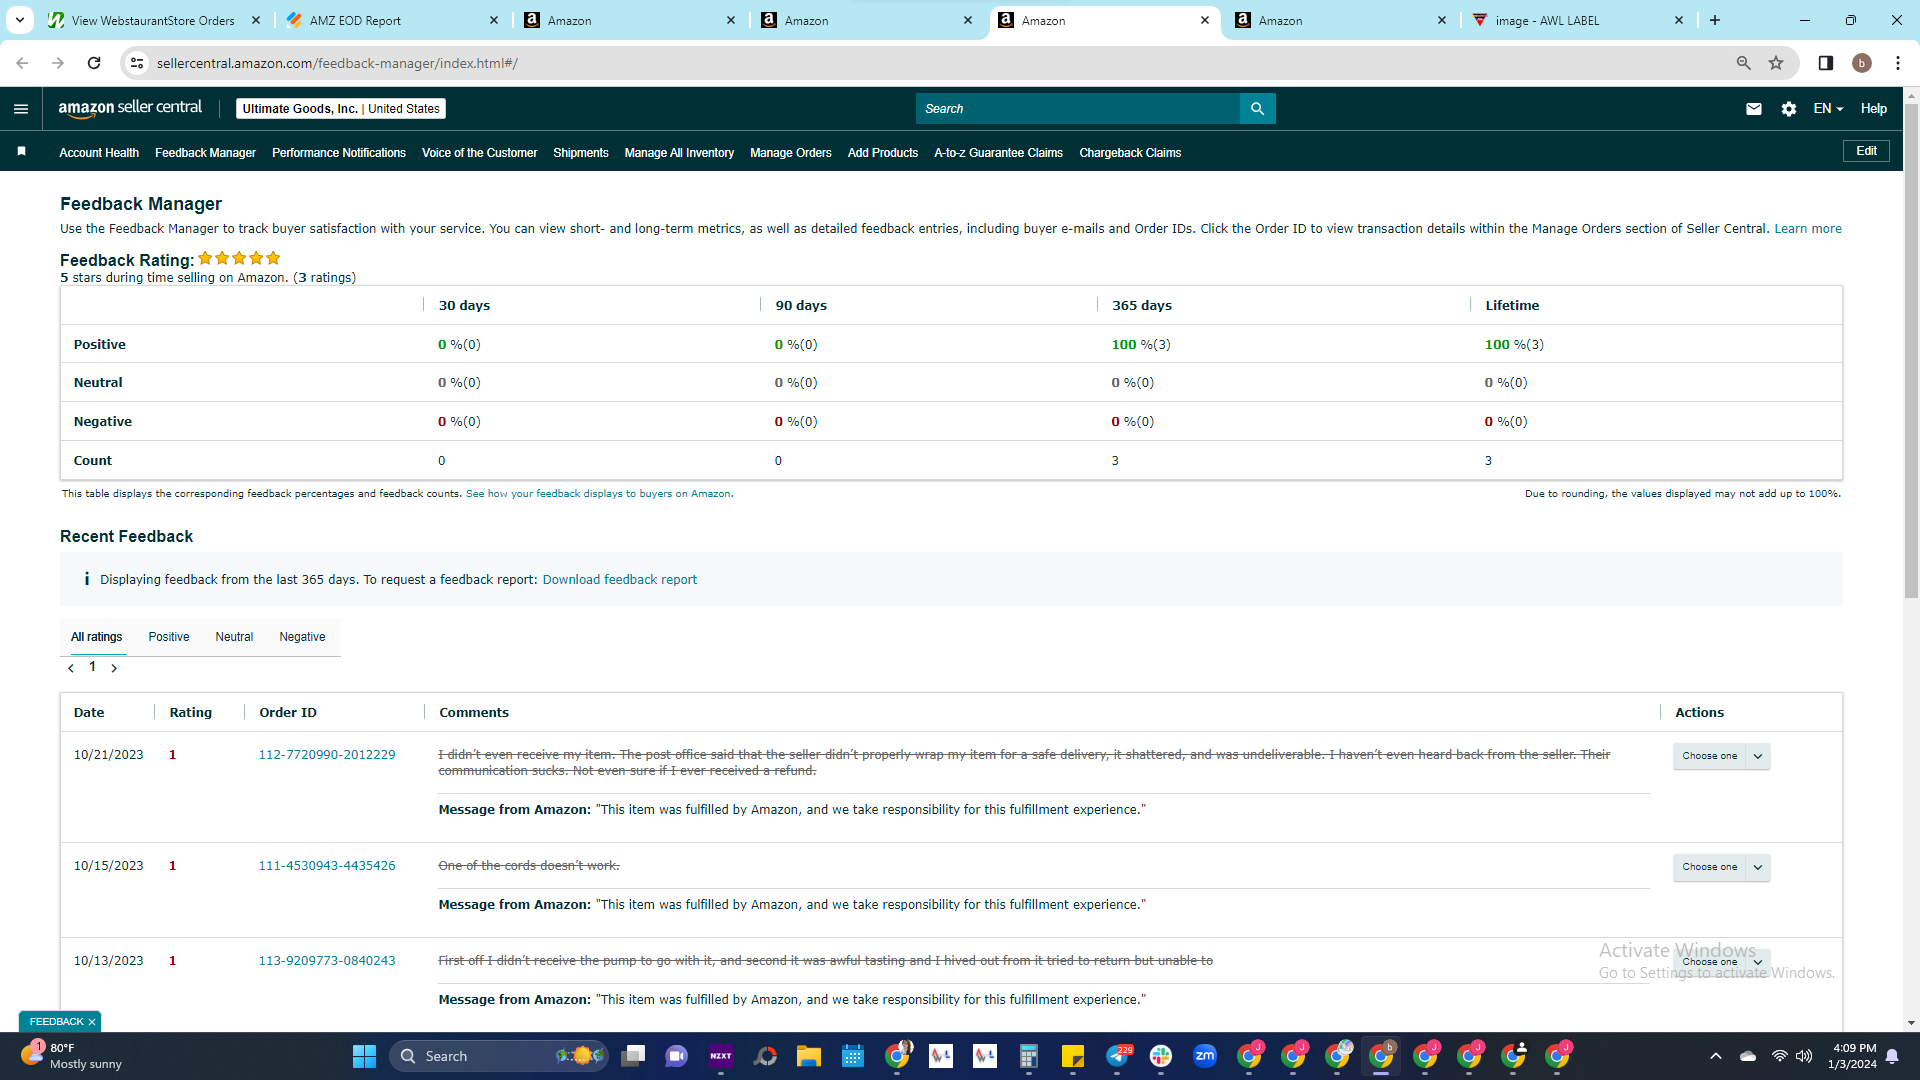Click into the Seller Central search field
Screen dimensions: 1920x1080
click(1077, 109)
